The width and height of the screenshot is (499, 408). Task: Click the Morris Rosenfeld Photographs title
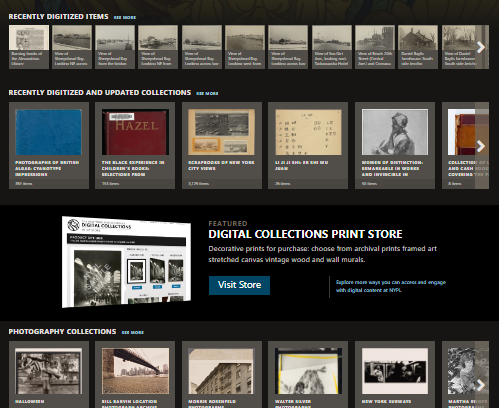(212, 403)
